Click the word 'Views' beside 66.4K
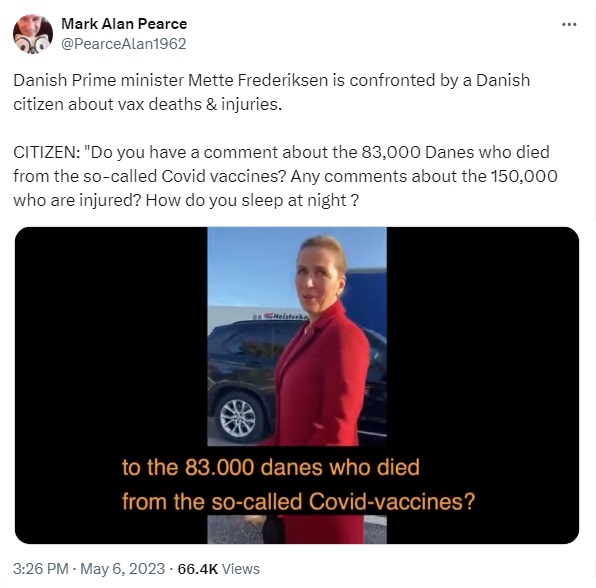The height and width of the screenshot is (588, 596). point(241,569)
